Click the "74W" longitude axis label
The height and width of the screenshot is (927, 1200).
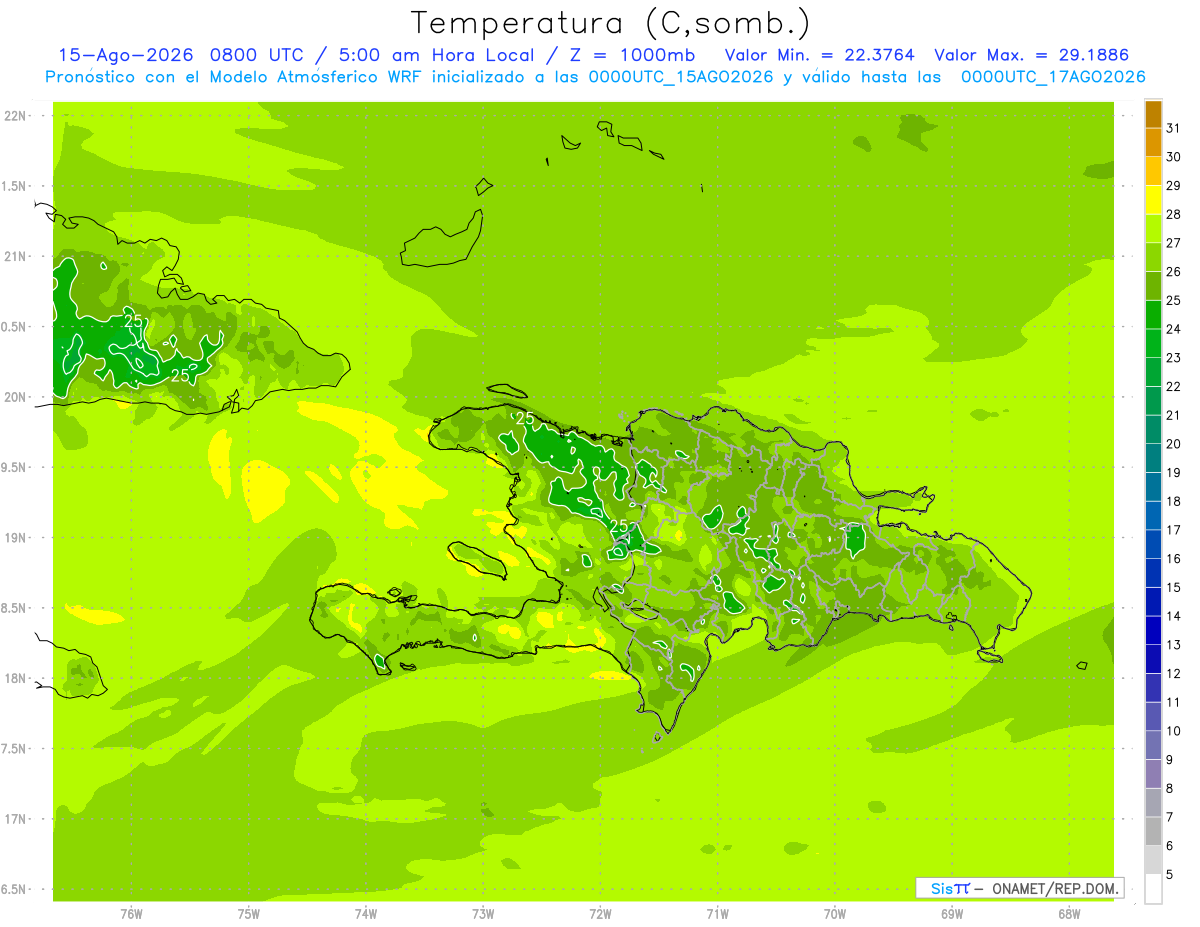point(366,913)
